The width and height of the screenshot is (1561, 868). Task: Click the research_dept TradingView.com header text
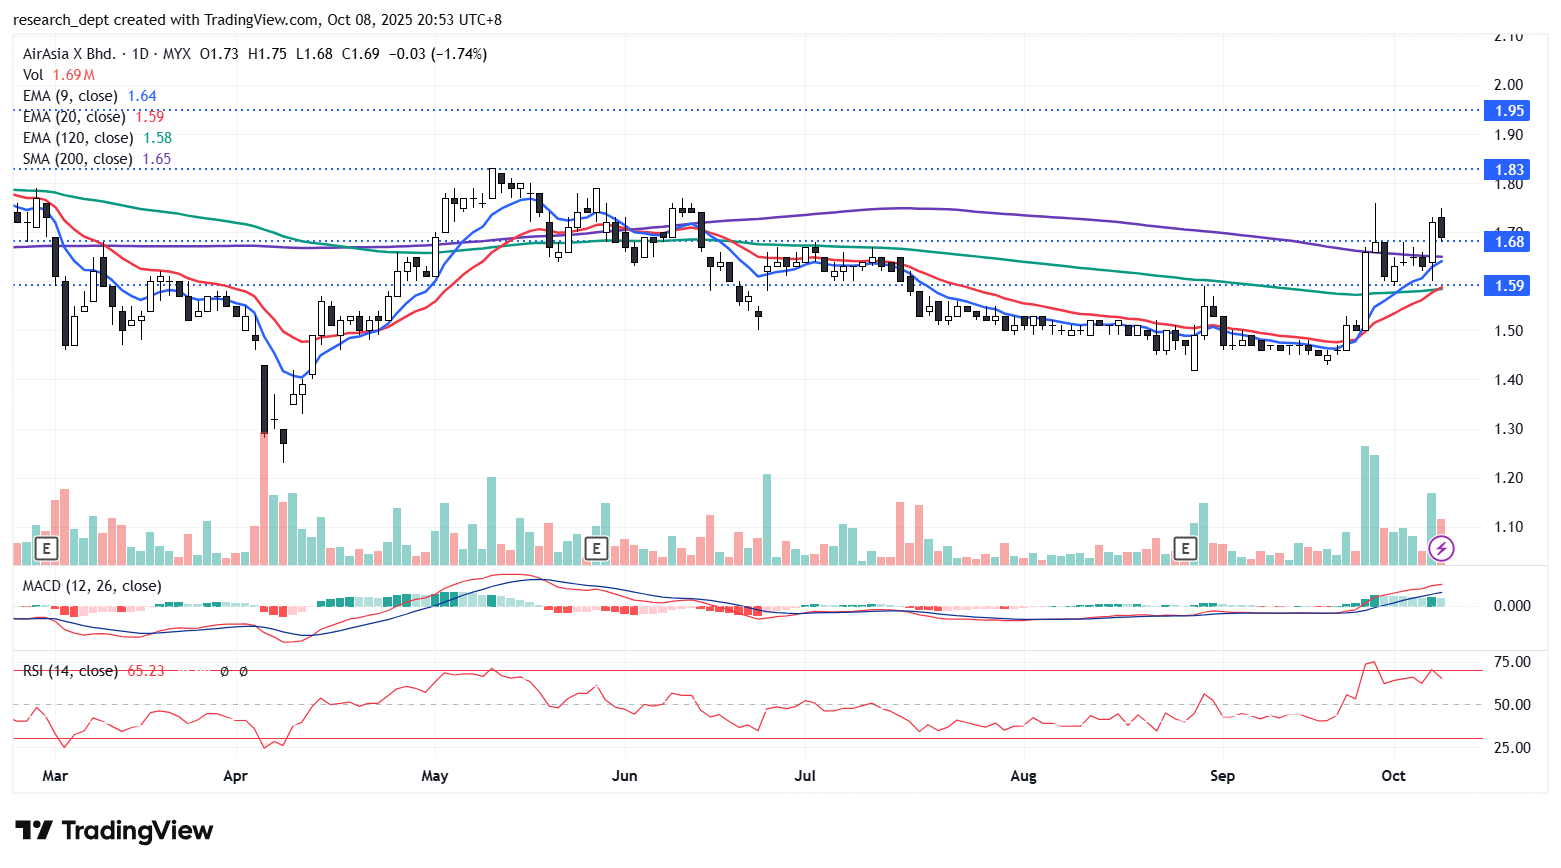point(257,20)
